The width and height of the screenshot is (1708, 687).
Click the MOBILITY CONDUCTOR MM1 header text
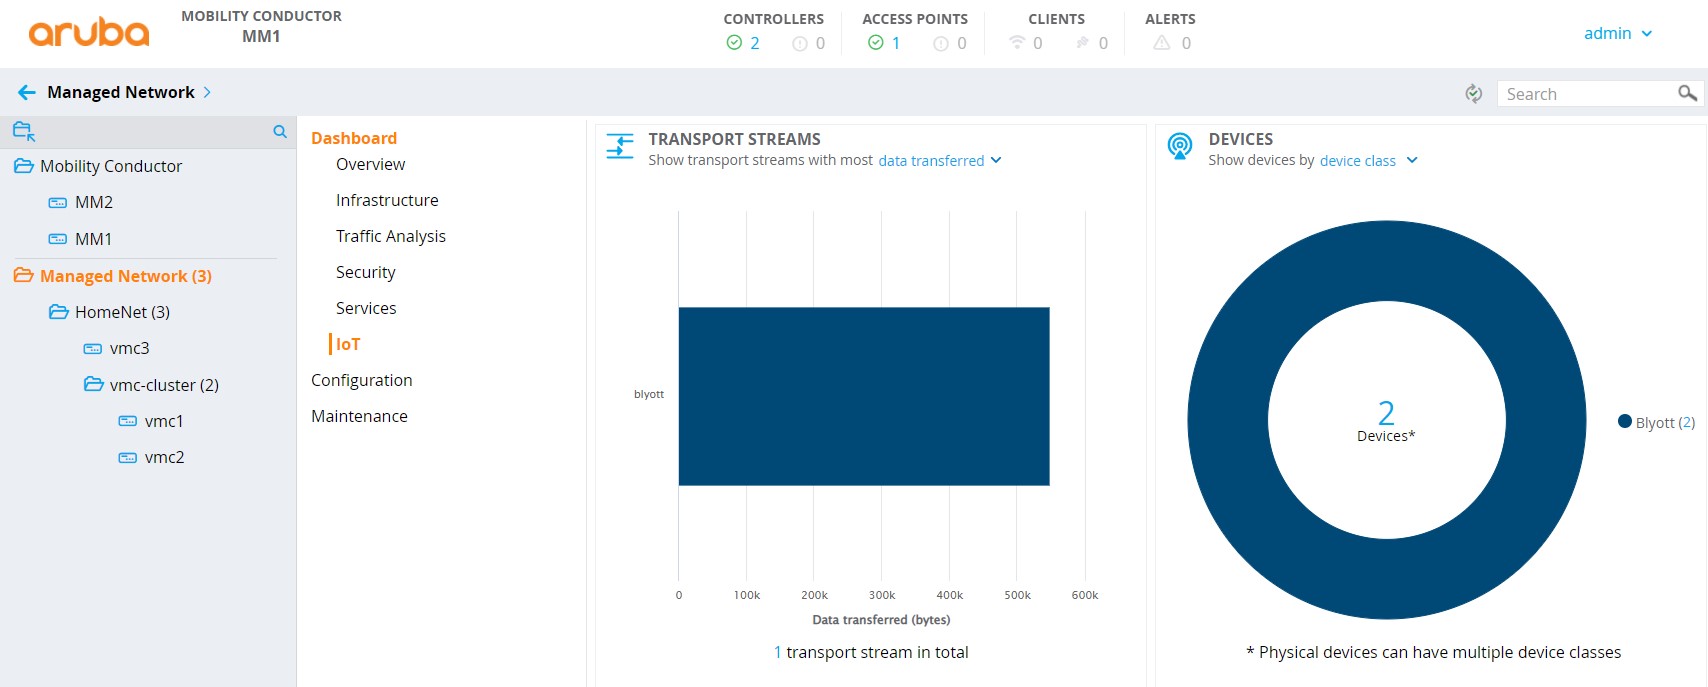click(261, 26)
